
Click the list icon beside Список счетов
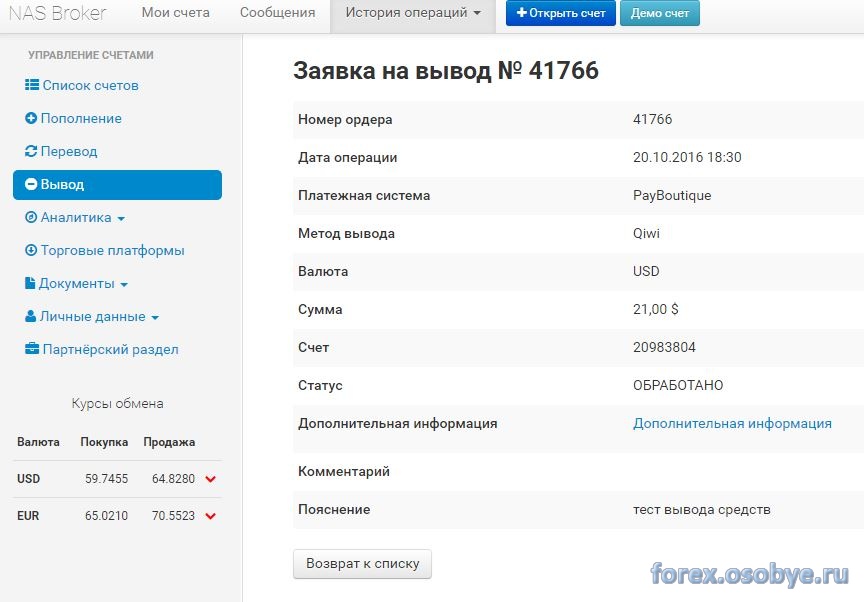pos(31,85)
